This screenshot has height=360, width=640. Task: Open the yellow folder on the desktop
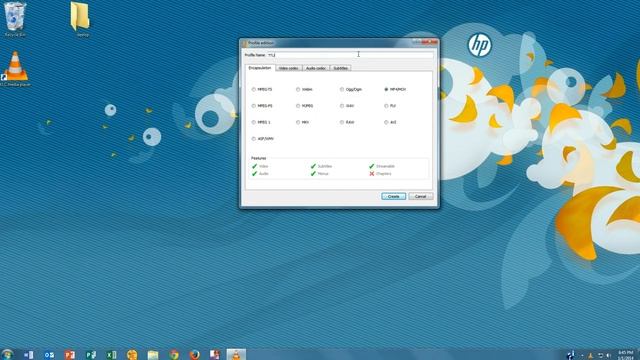(81, 19)
